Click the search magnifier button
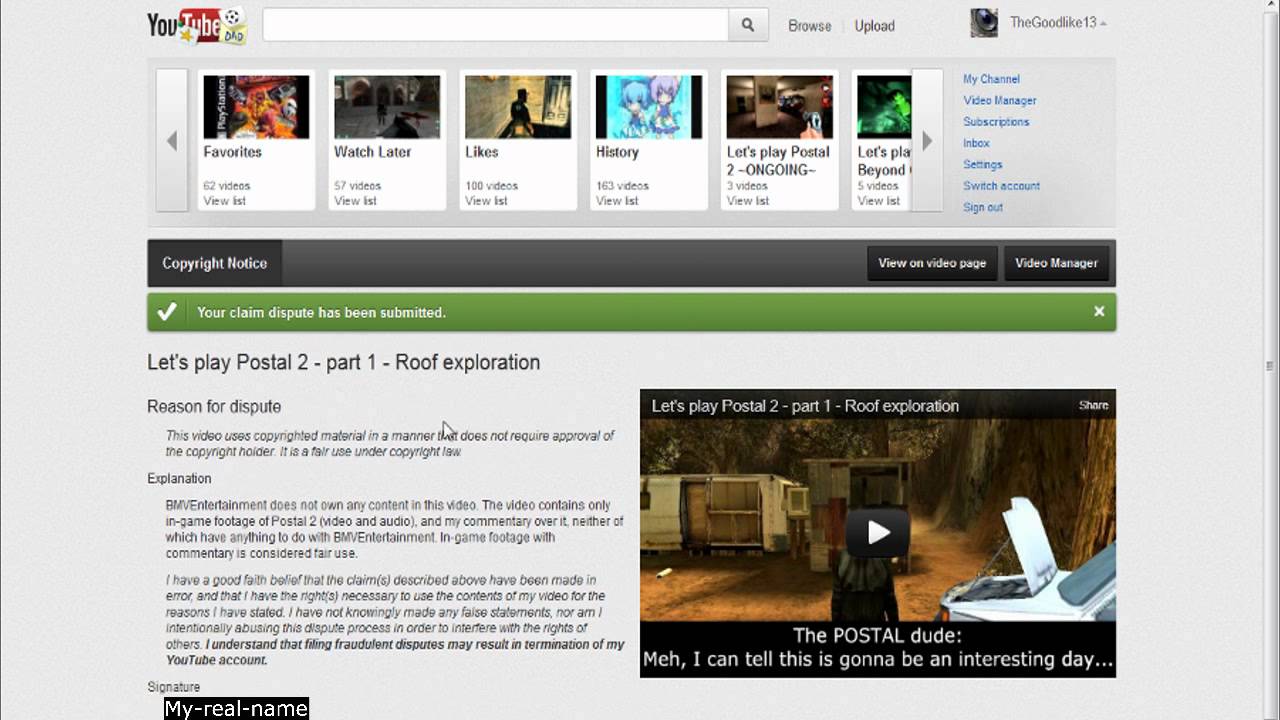The image size is (1280, 720). 748,25
